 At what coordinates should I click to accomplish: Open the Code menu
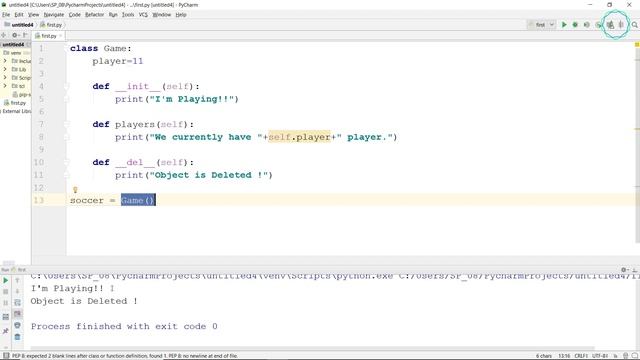(74, 15)
